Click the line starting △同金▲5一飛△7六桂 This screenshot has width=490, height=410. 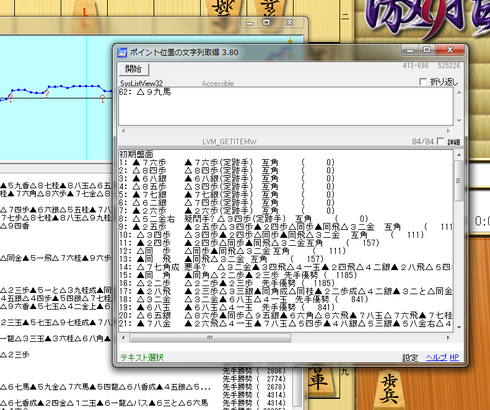(56, 258)
